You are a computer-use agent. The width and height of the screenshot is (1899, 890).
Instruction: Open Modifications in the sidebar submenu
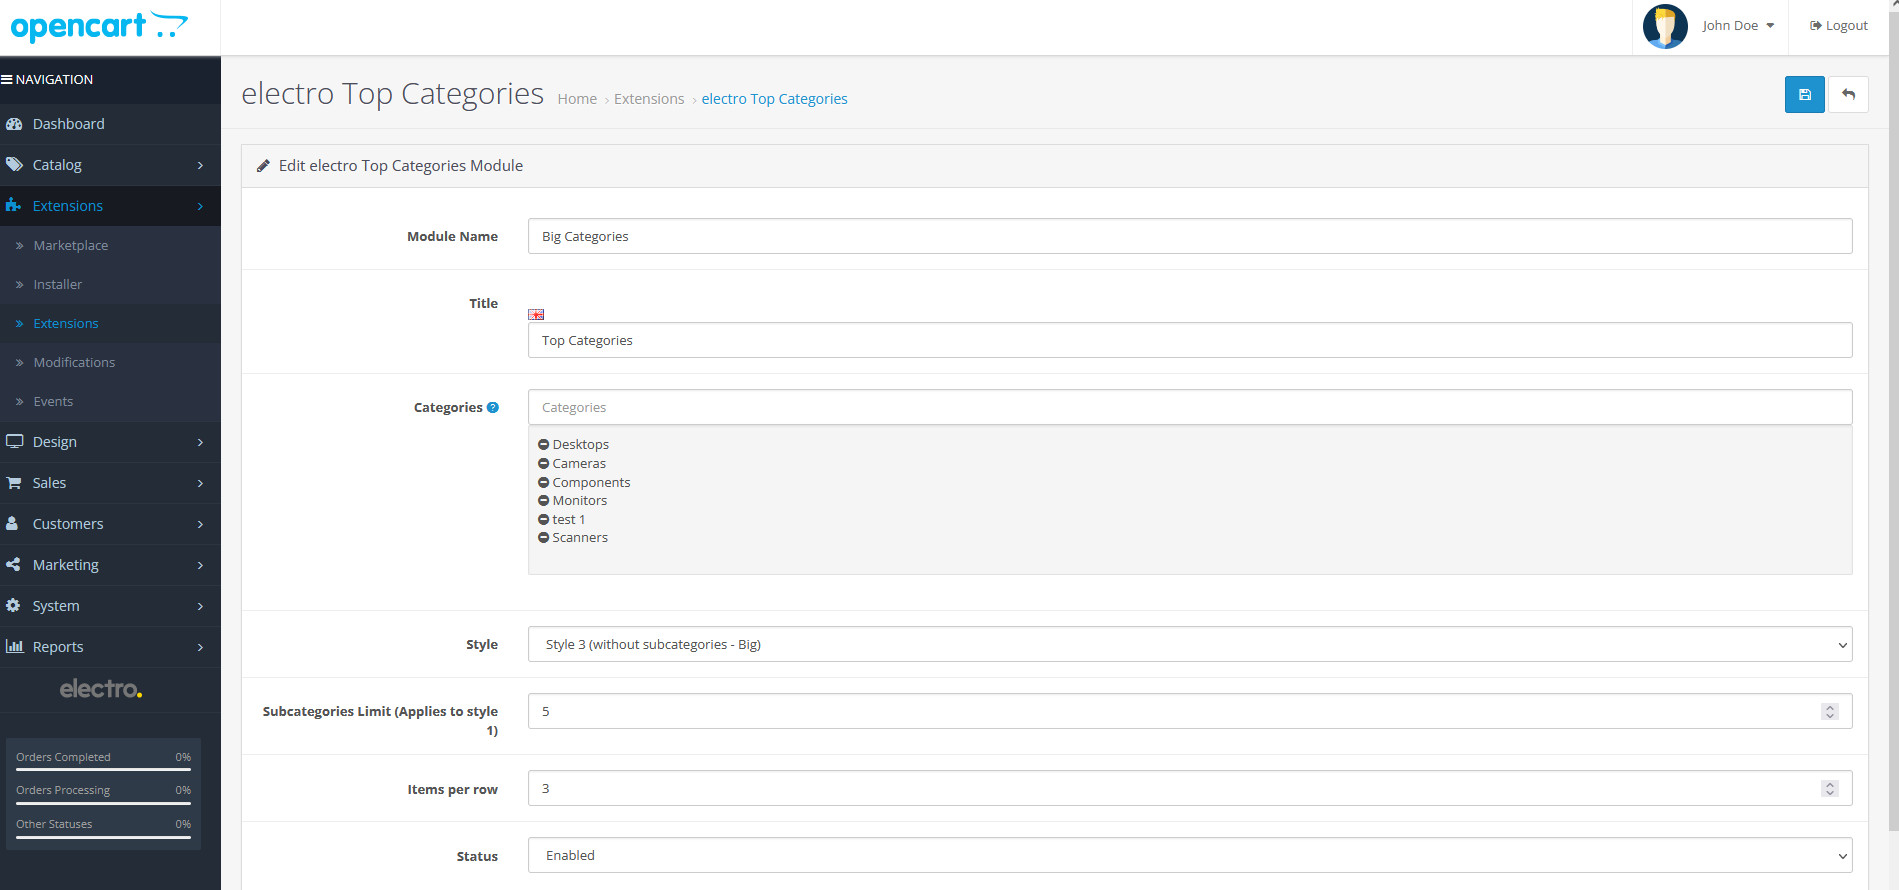(110, 362)
